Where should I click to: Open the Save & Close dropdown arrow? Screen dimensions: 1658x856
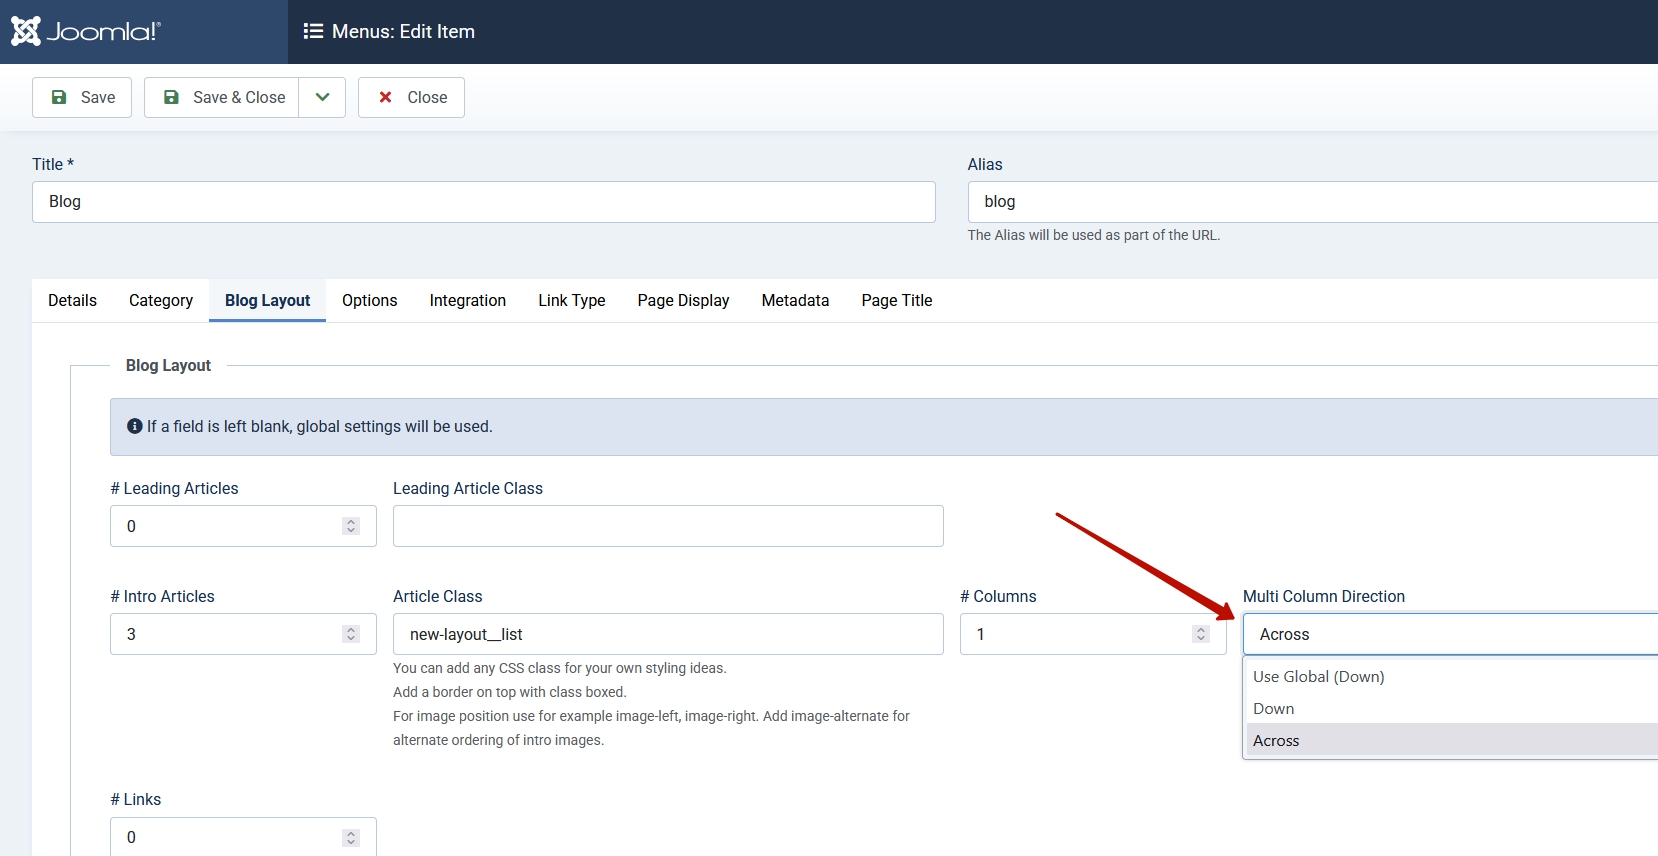click(x=322, y=97)
